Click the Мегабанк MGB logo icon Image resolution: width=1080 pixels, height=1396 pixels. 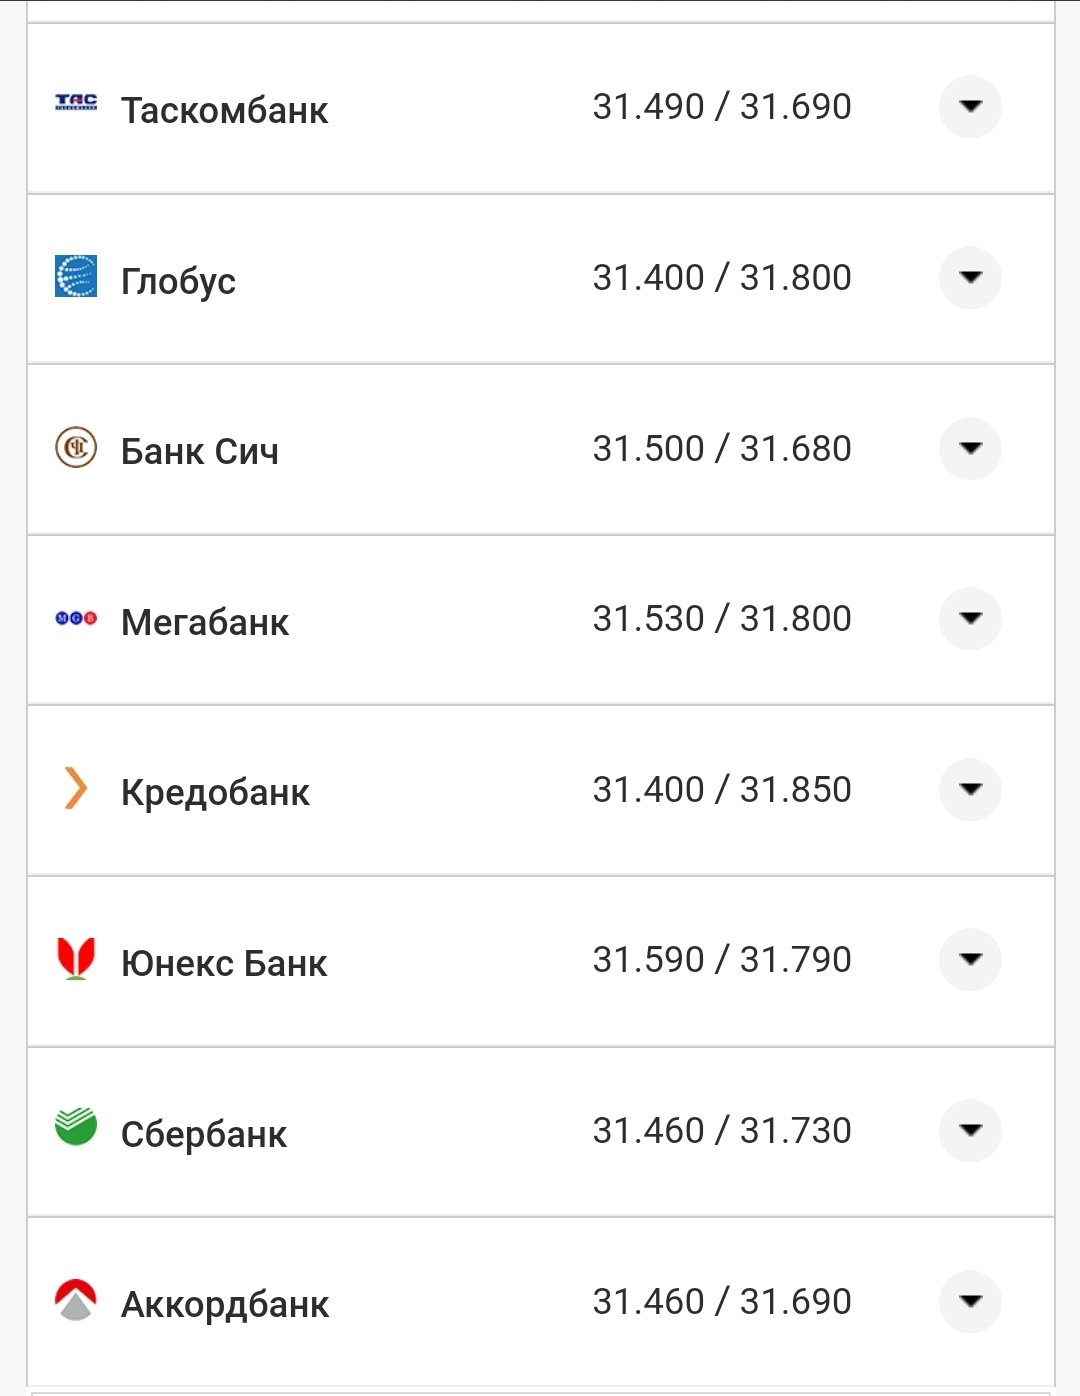click(76, 619)
